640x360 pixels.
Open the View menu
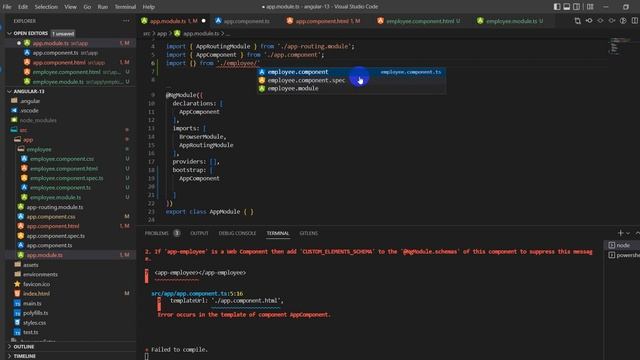pos(70,7)
